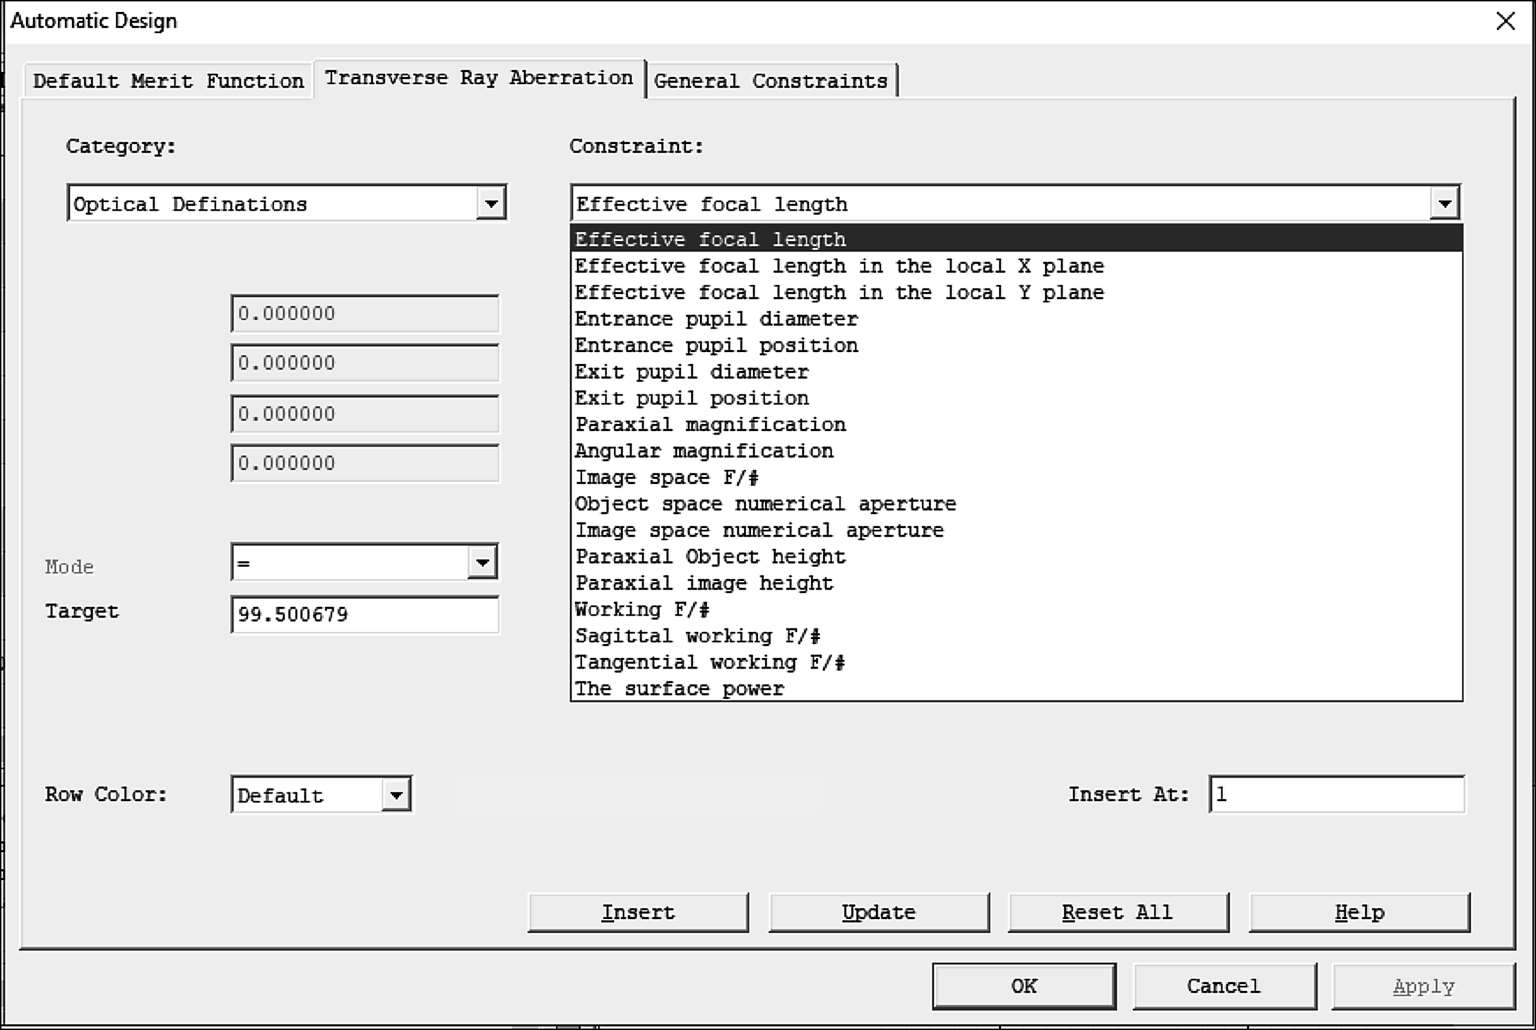Collapse the Constraint dropdown arrow
This screenshot has height=1030, width=1536.
point(1444,203)
